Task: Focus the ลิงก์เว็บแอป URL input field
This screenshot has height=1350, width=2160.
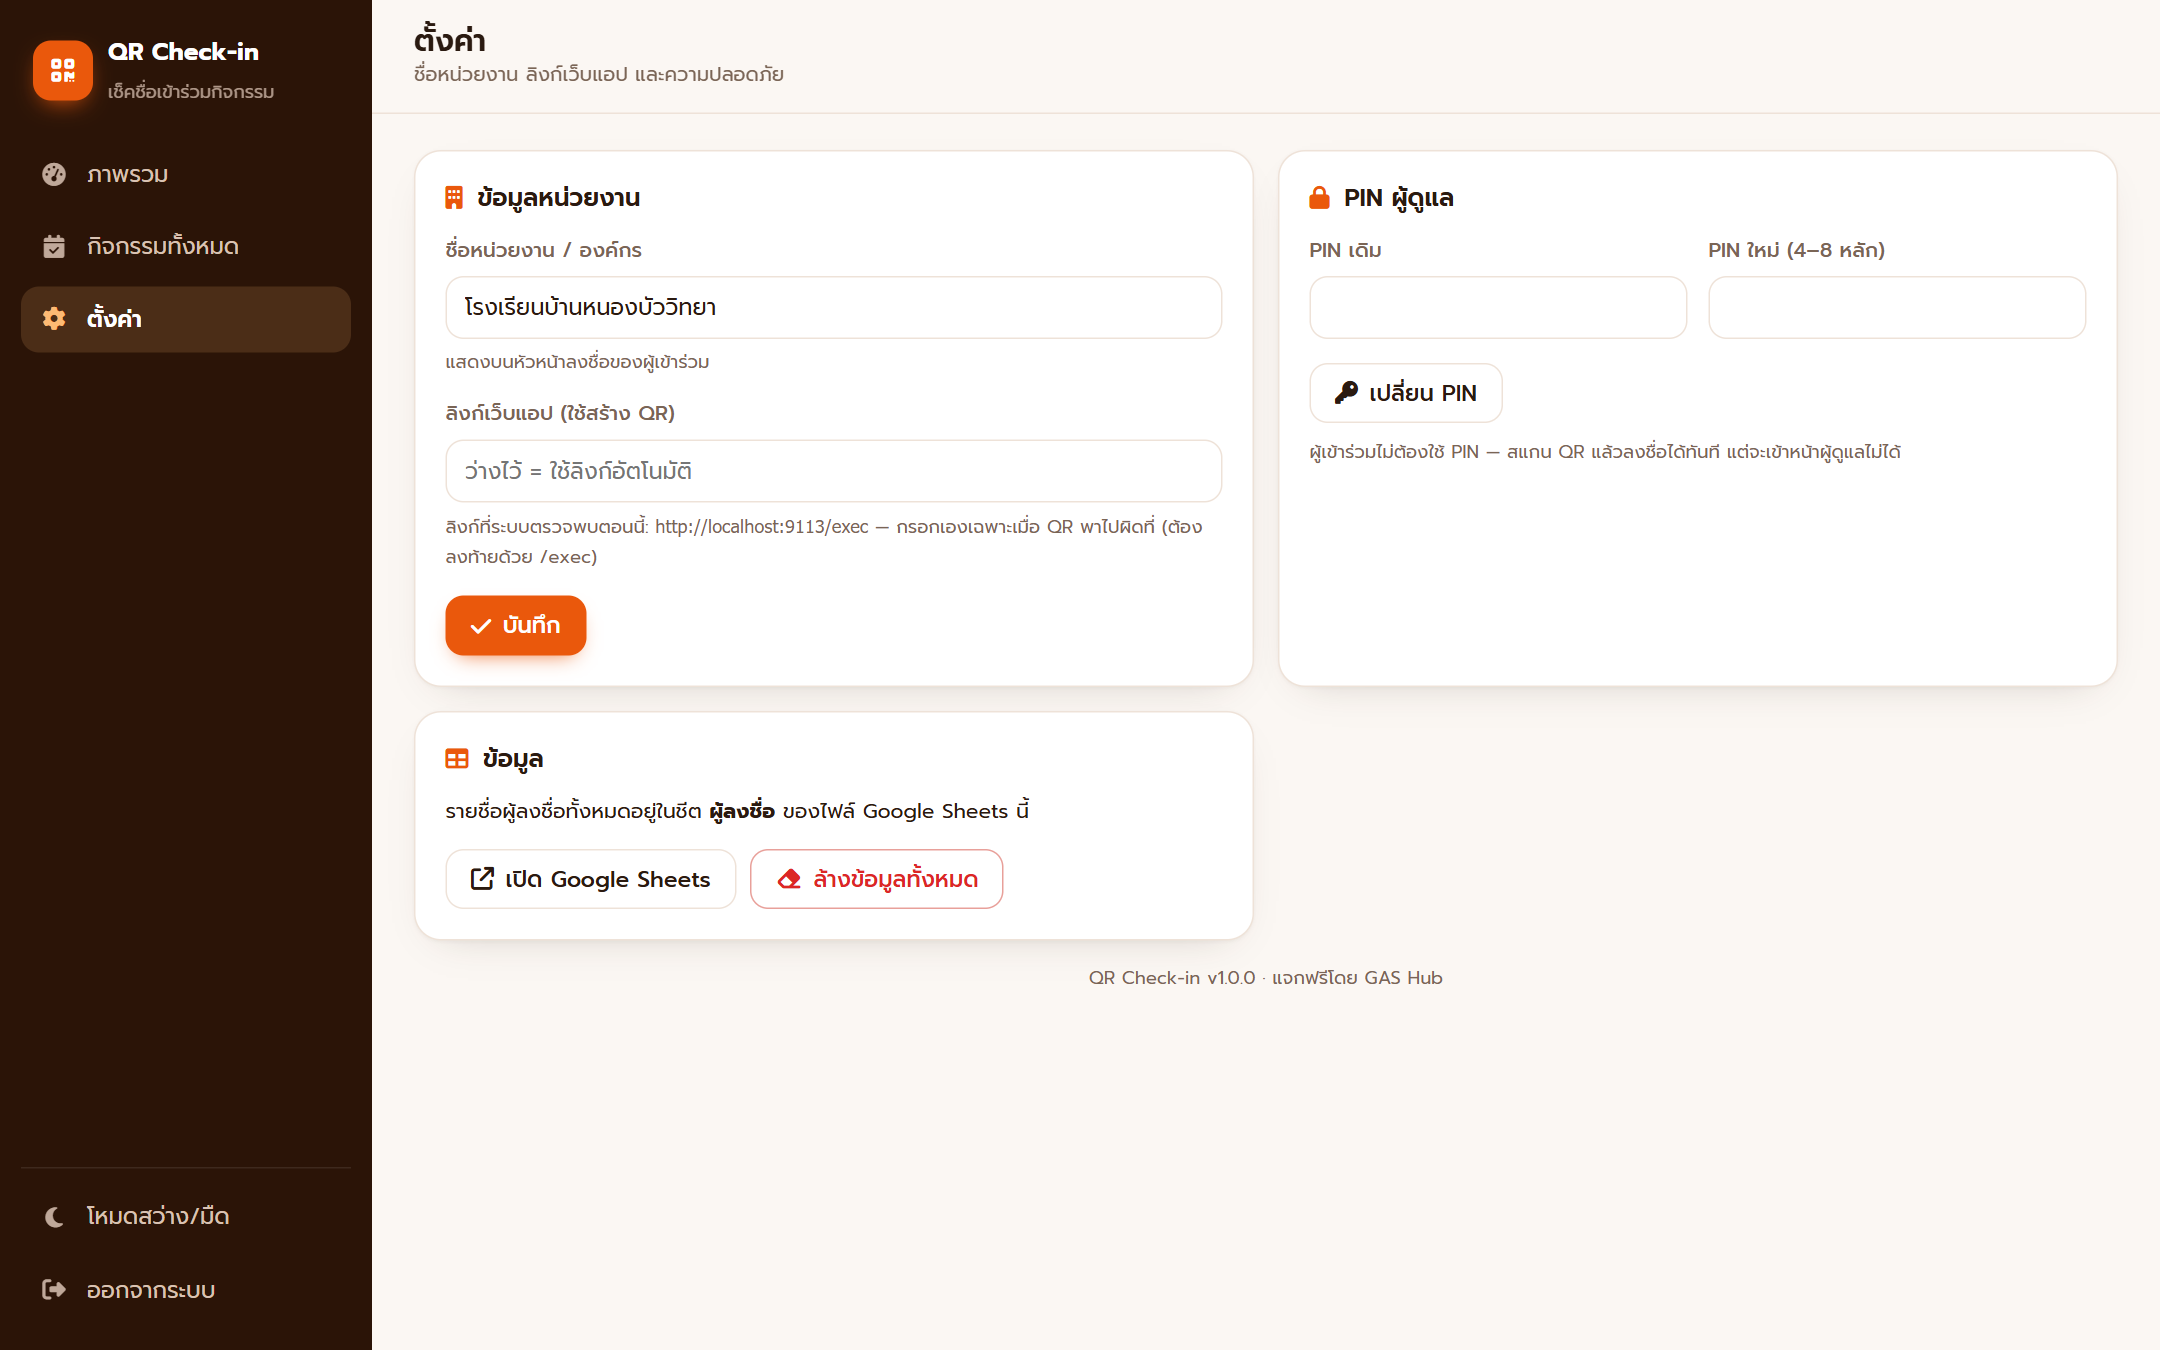Action: (x=834, y=471)
